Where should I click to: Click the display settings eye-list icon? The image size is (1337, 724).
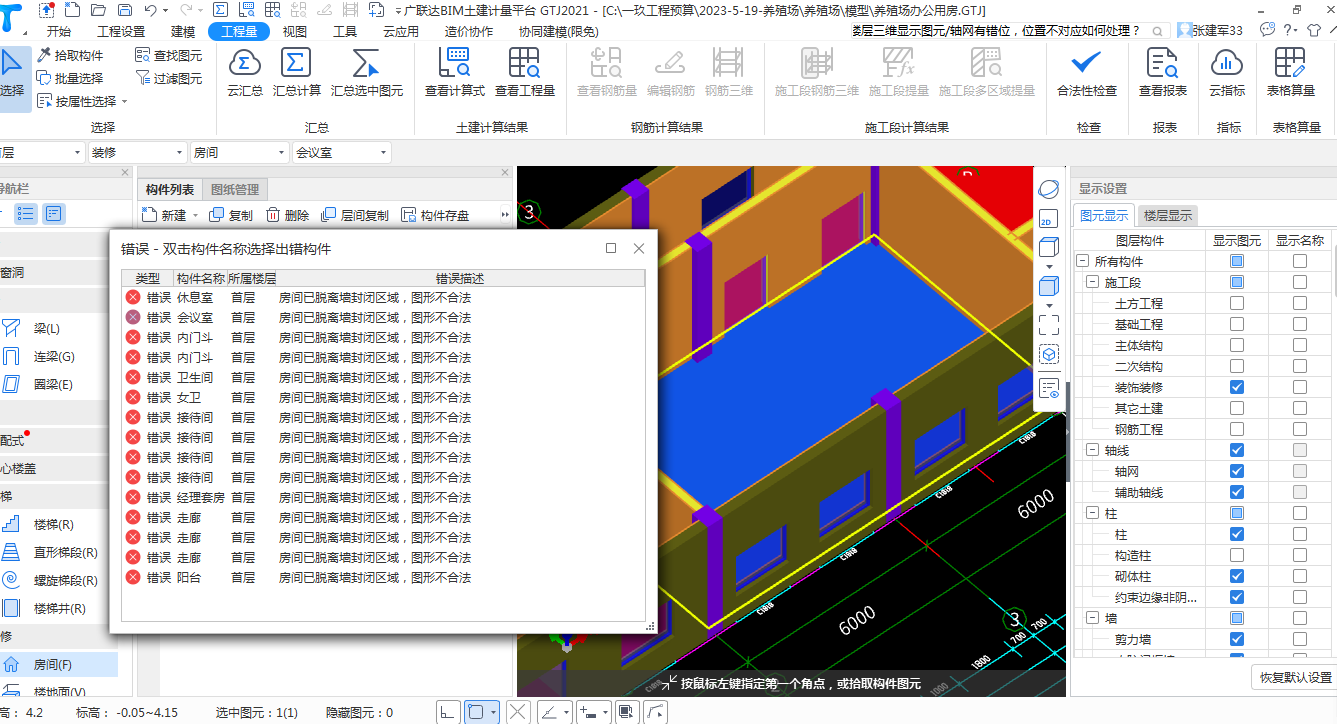(1049, 389)
